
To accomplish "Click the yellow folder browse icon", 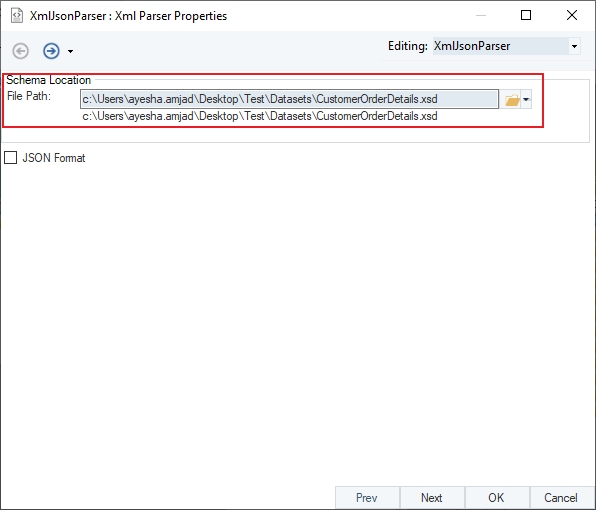I will tap(512, 100).
